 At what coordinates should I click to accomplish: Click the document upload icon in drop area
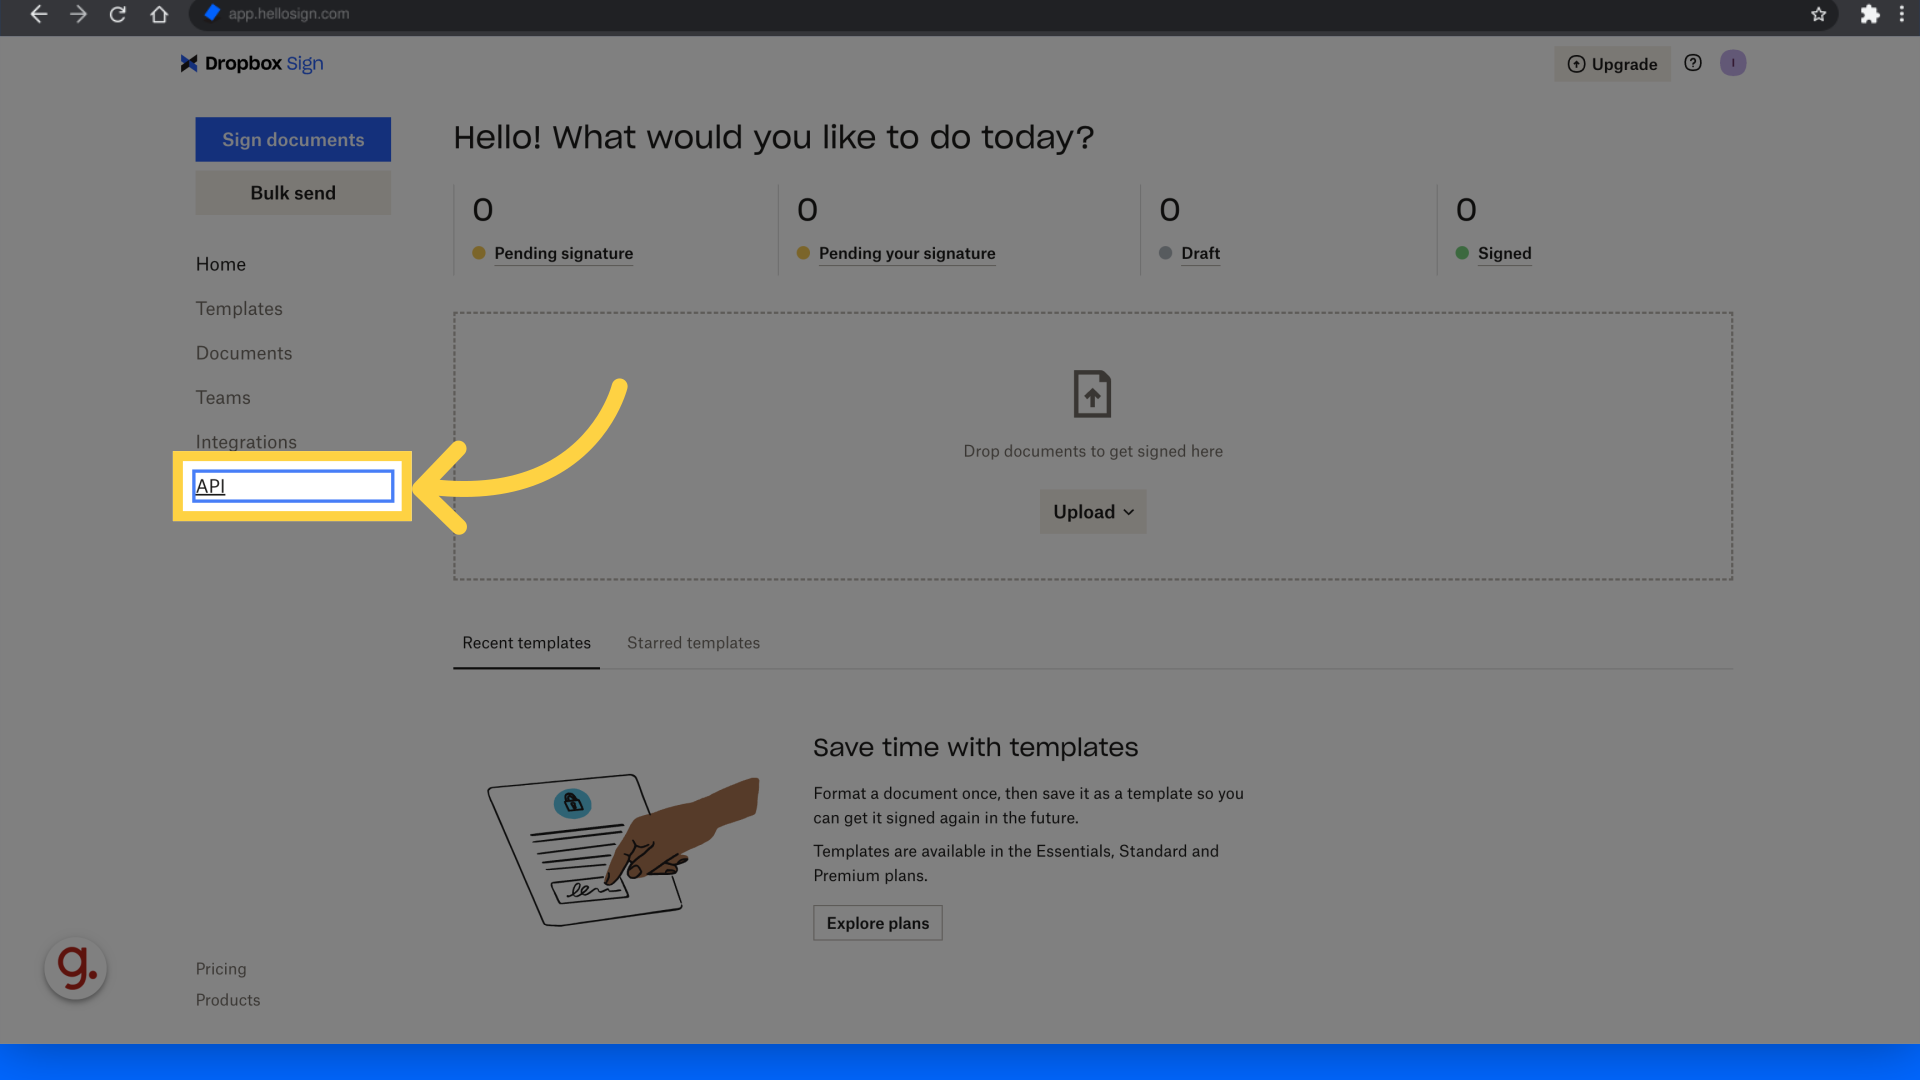[x=1092, y=393]
